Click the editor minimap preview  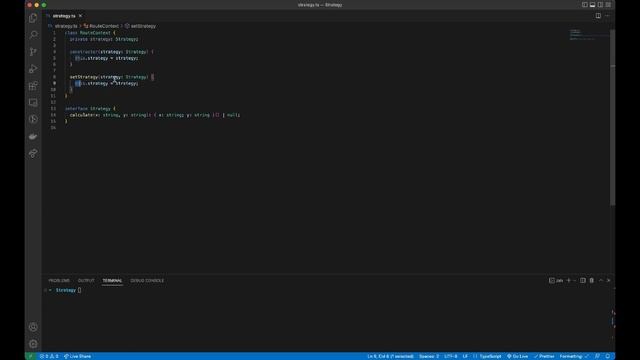588,36
